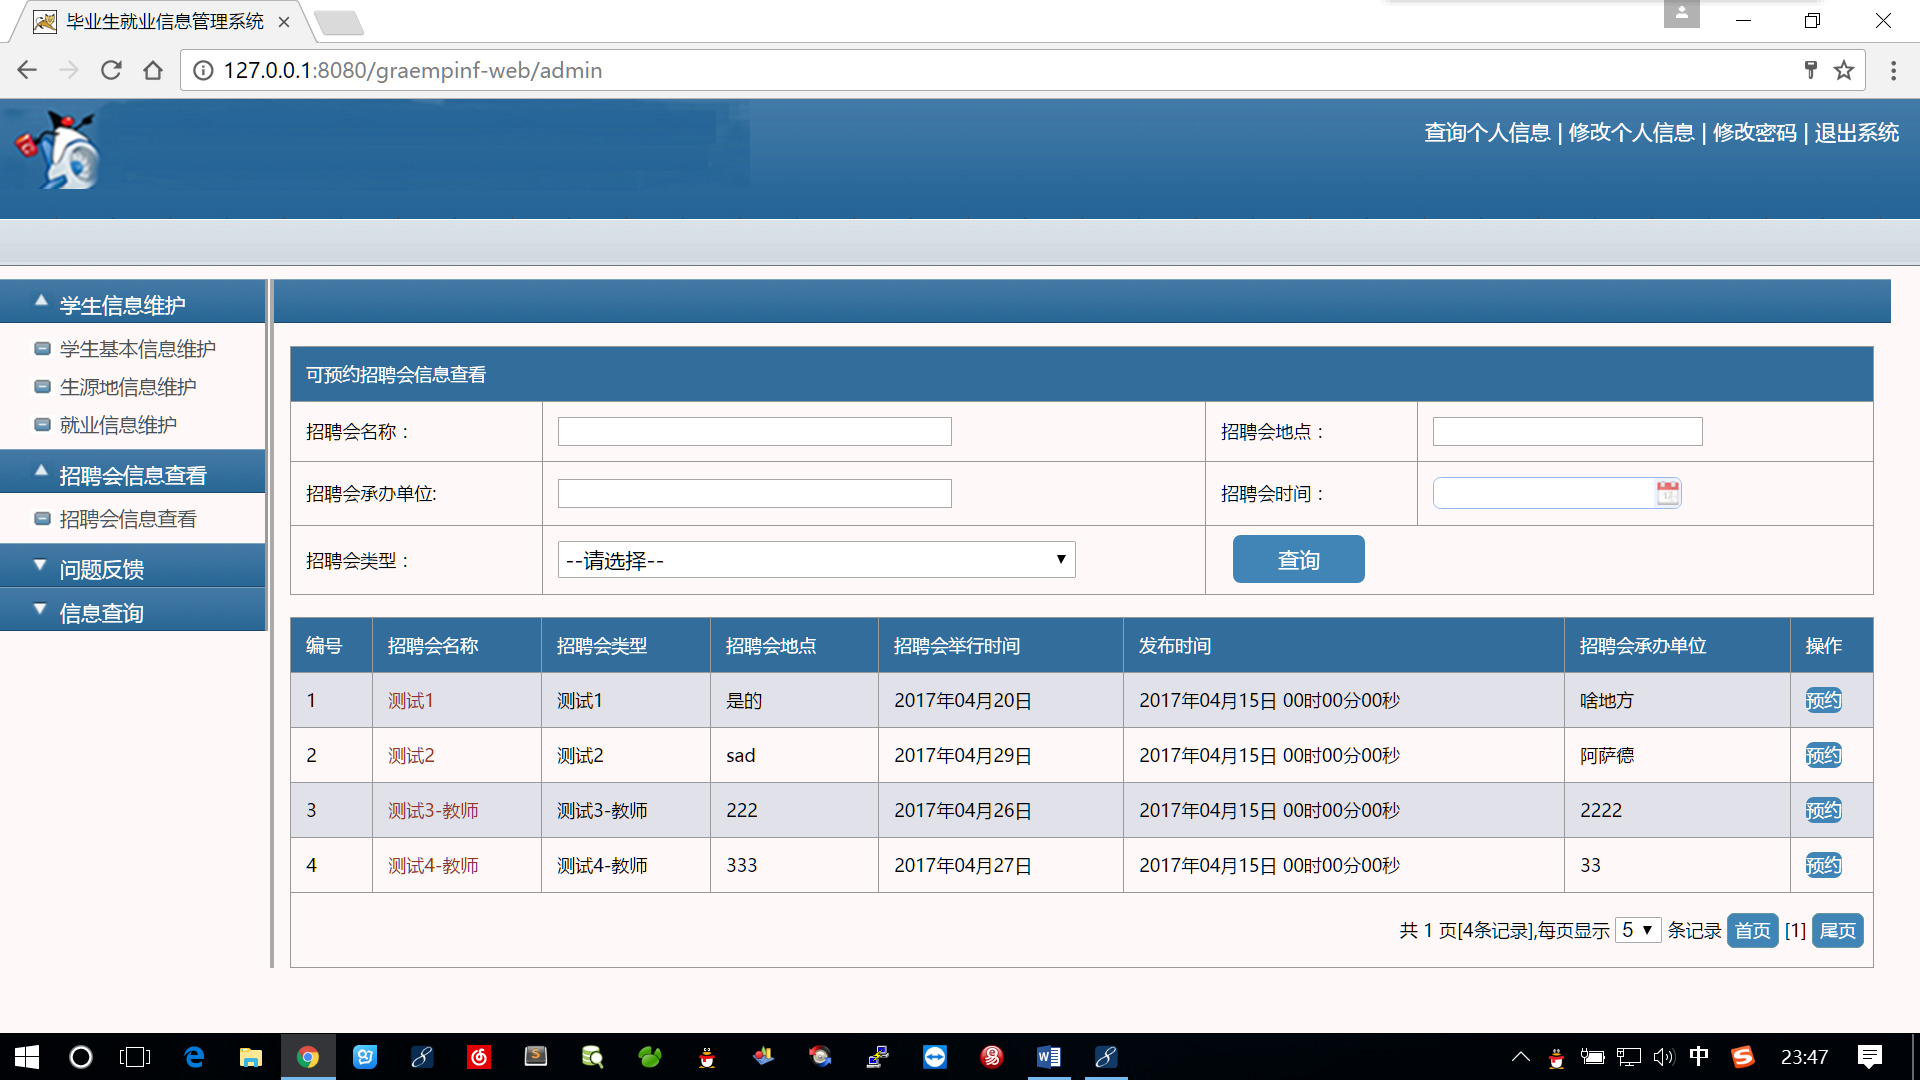Click the calendar icon in recruitment time field

click(1667, 493)
